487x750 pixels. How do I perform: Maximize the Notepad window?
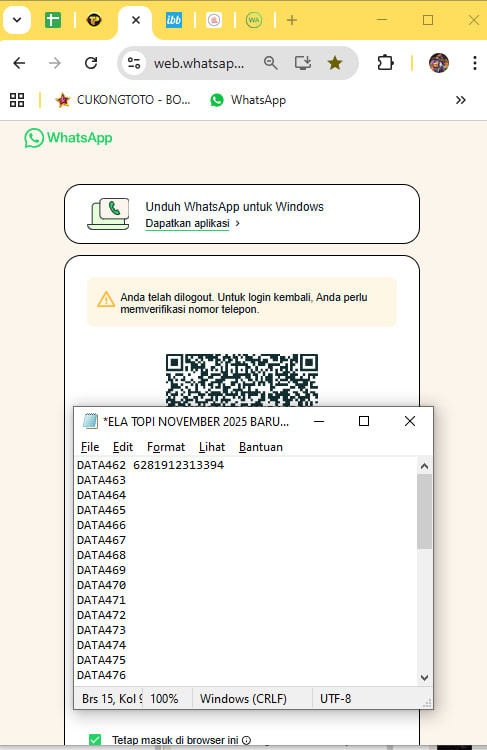tap(364, 421)
